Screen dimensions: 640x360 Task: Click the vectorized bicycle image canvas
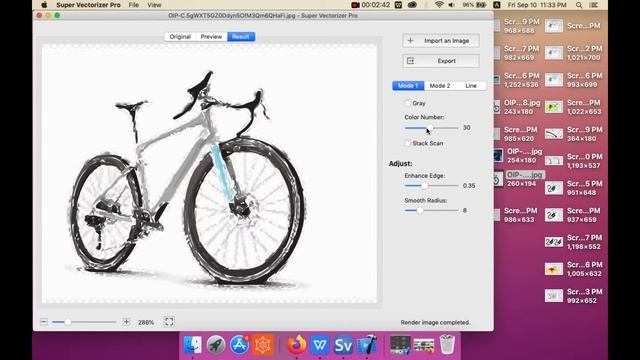(209, 173)
